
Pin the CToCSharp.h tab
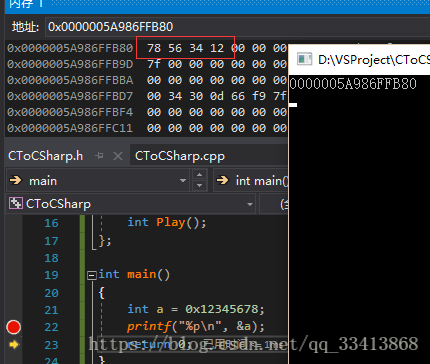click(x=99, y=156)
